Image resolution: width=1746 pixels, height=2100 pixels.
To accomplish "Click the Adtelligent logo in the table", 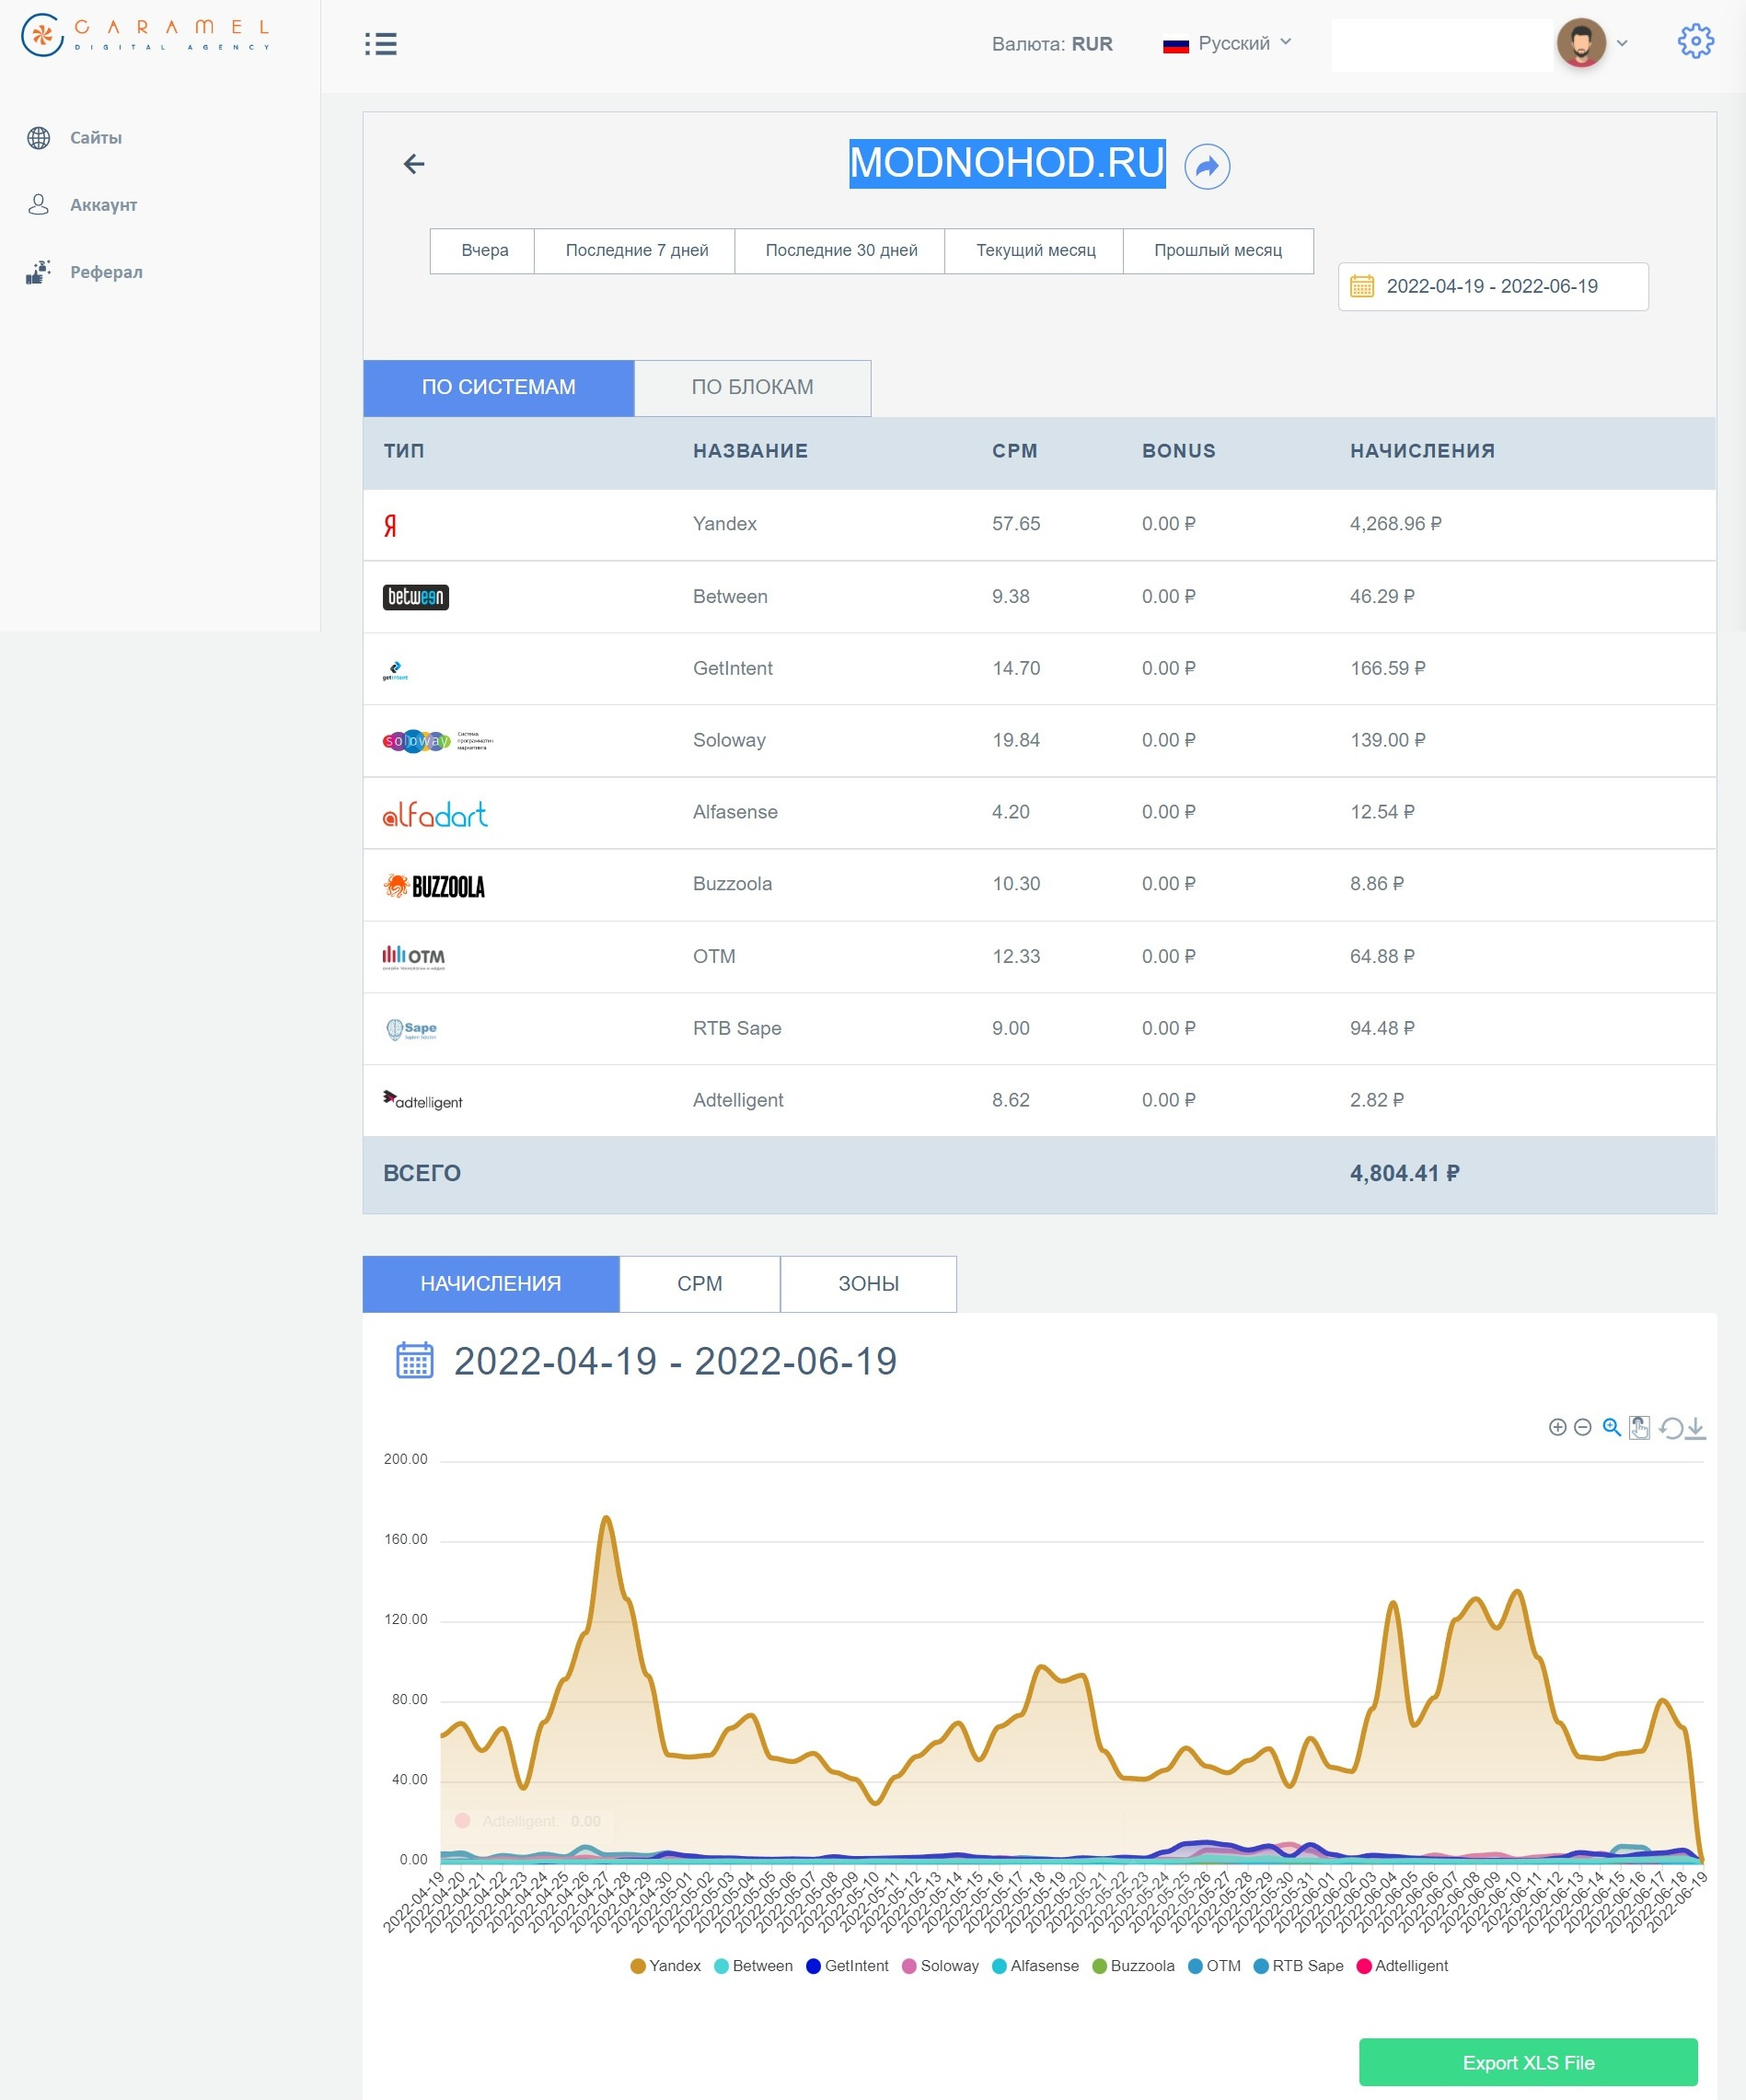I will tap(423, 1100).
